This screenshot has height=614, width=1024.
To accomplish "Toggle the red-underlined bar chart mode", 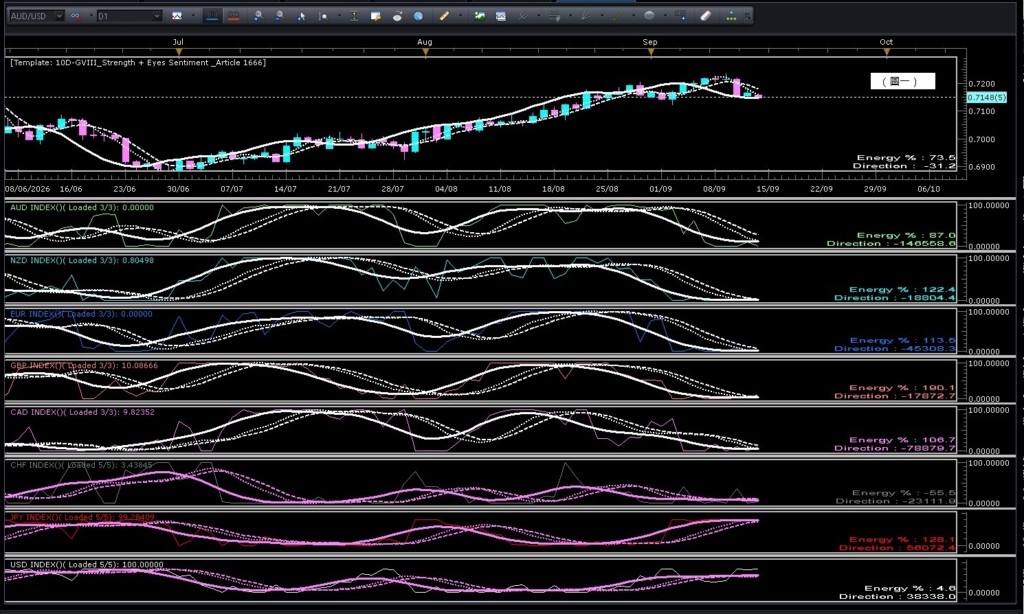I will (x=233, y=16).
